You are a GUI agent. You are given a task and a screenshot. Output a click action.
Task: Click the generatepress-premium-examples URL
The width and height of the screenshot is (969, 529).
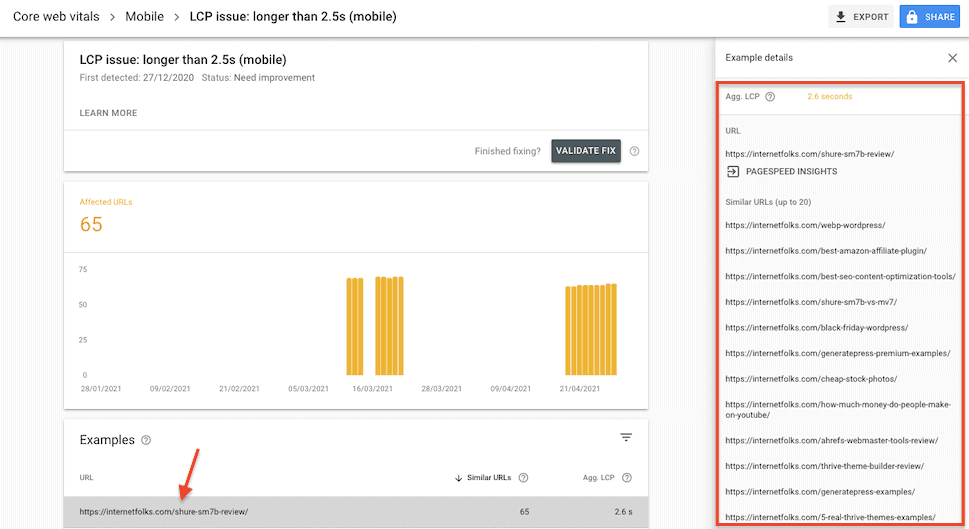(x=838, y=353)
